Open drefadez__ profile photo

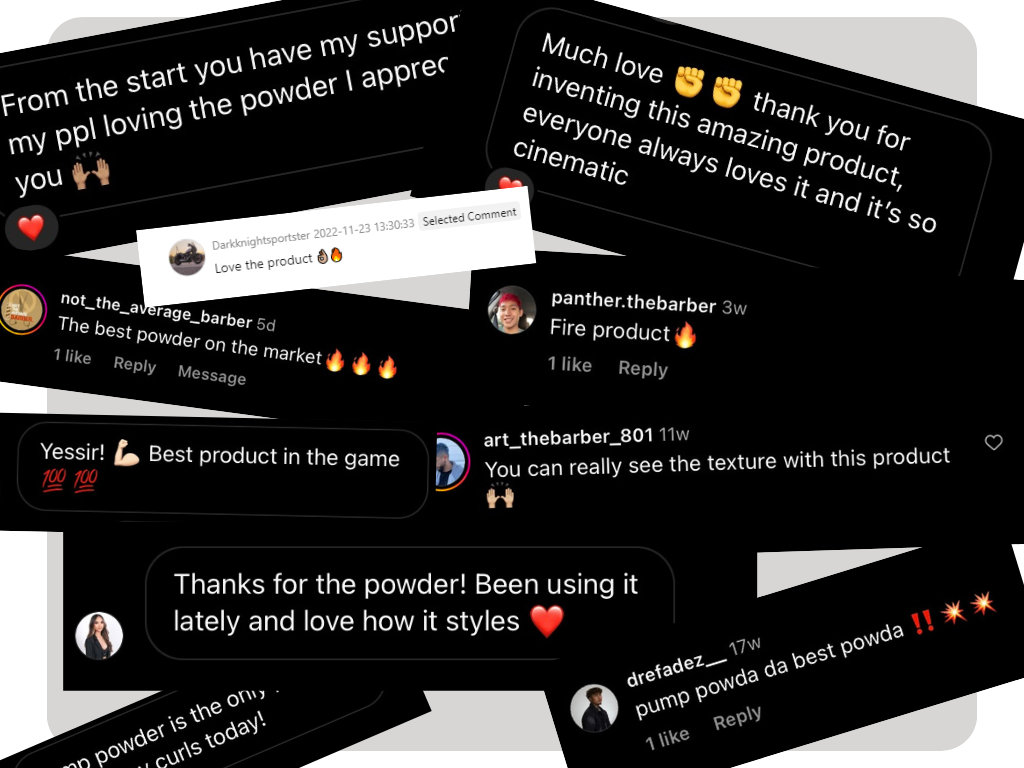click(x=594, y=709)
